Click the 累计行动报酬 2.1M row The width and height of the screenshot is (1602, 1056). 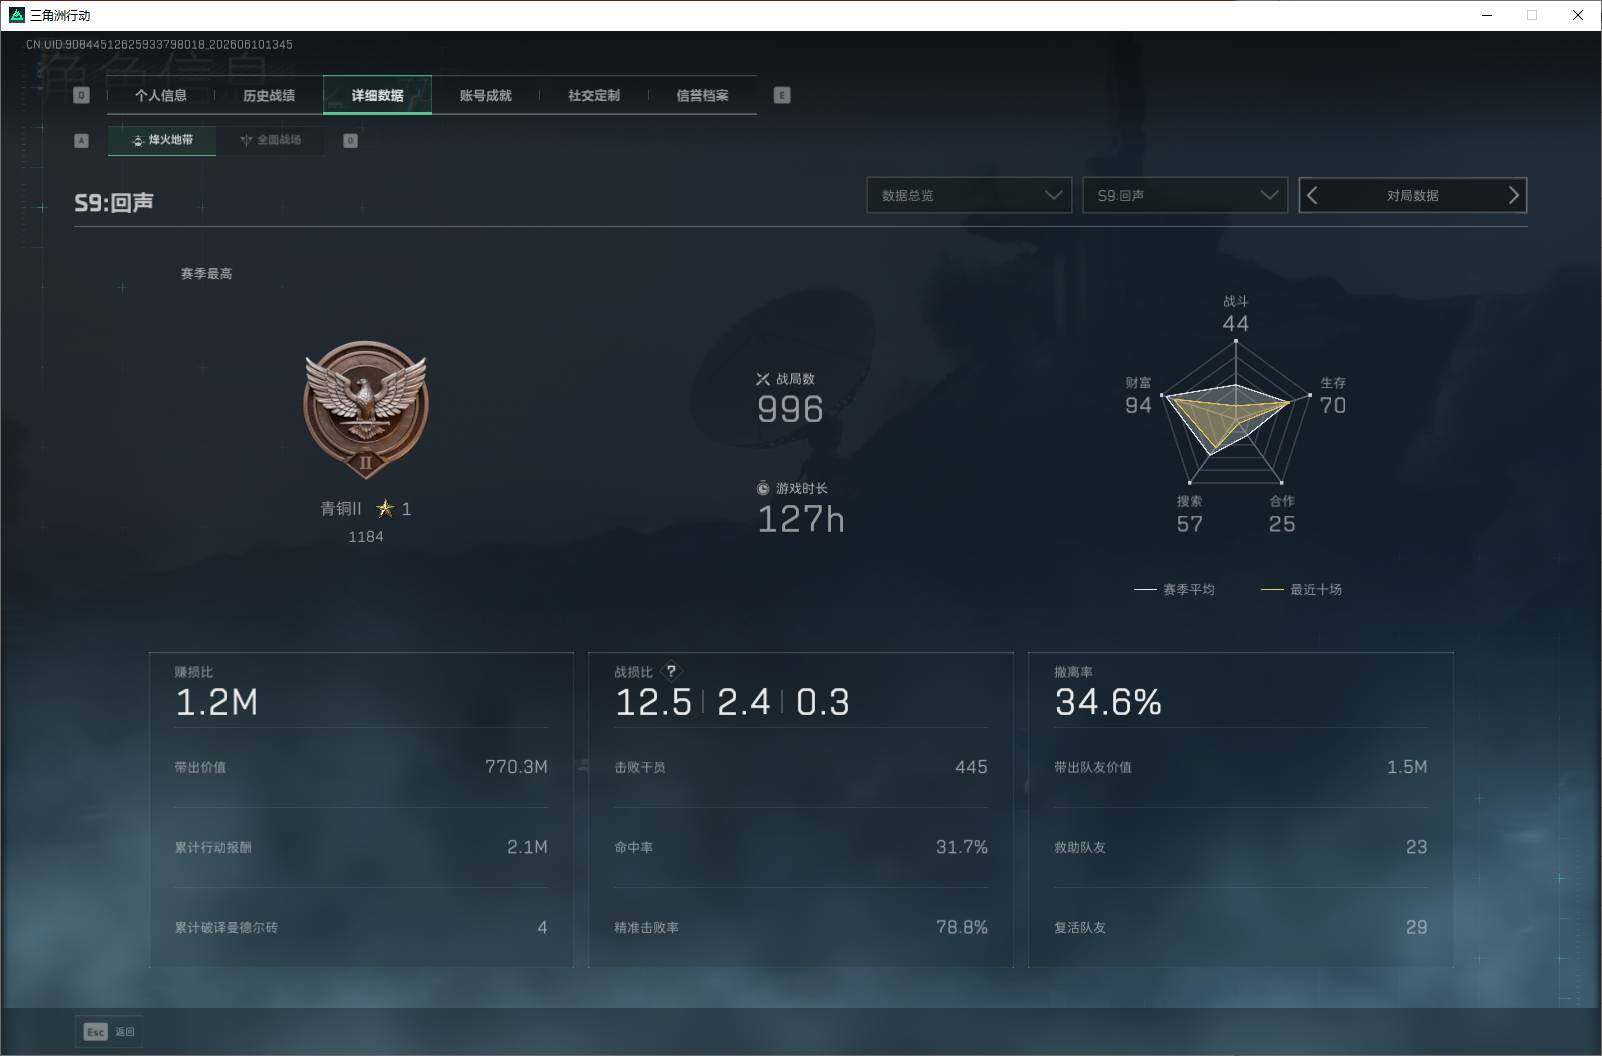pyautogui.click(x=361, y=847)
